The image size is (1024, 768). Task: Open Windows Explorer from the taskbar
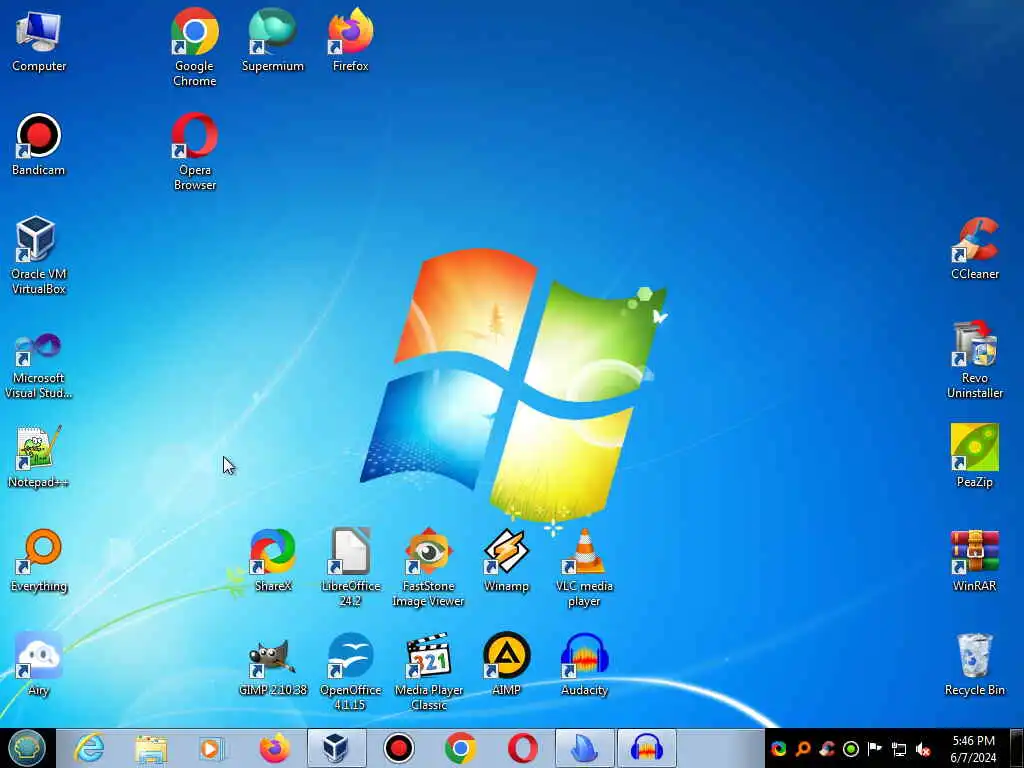(152, 748)
